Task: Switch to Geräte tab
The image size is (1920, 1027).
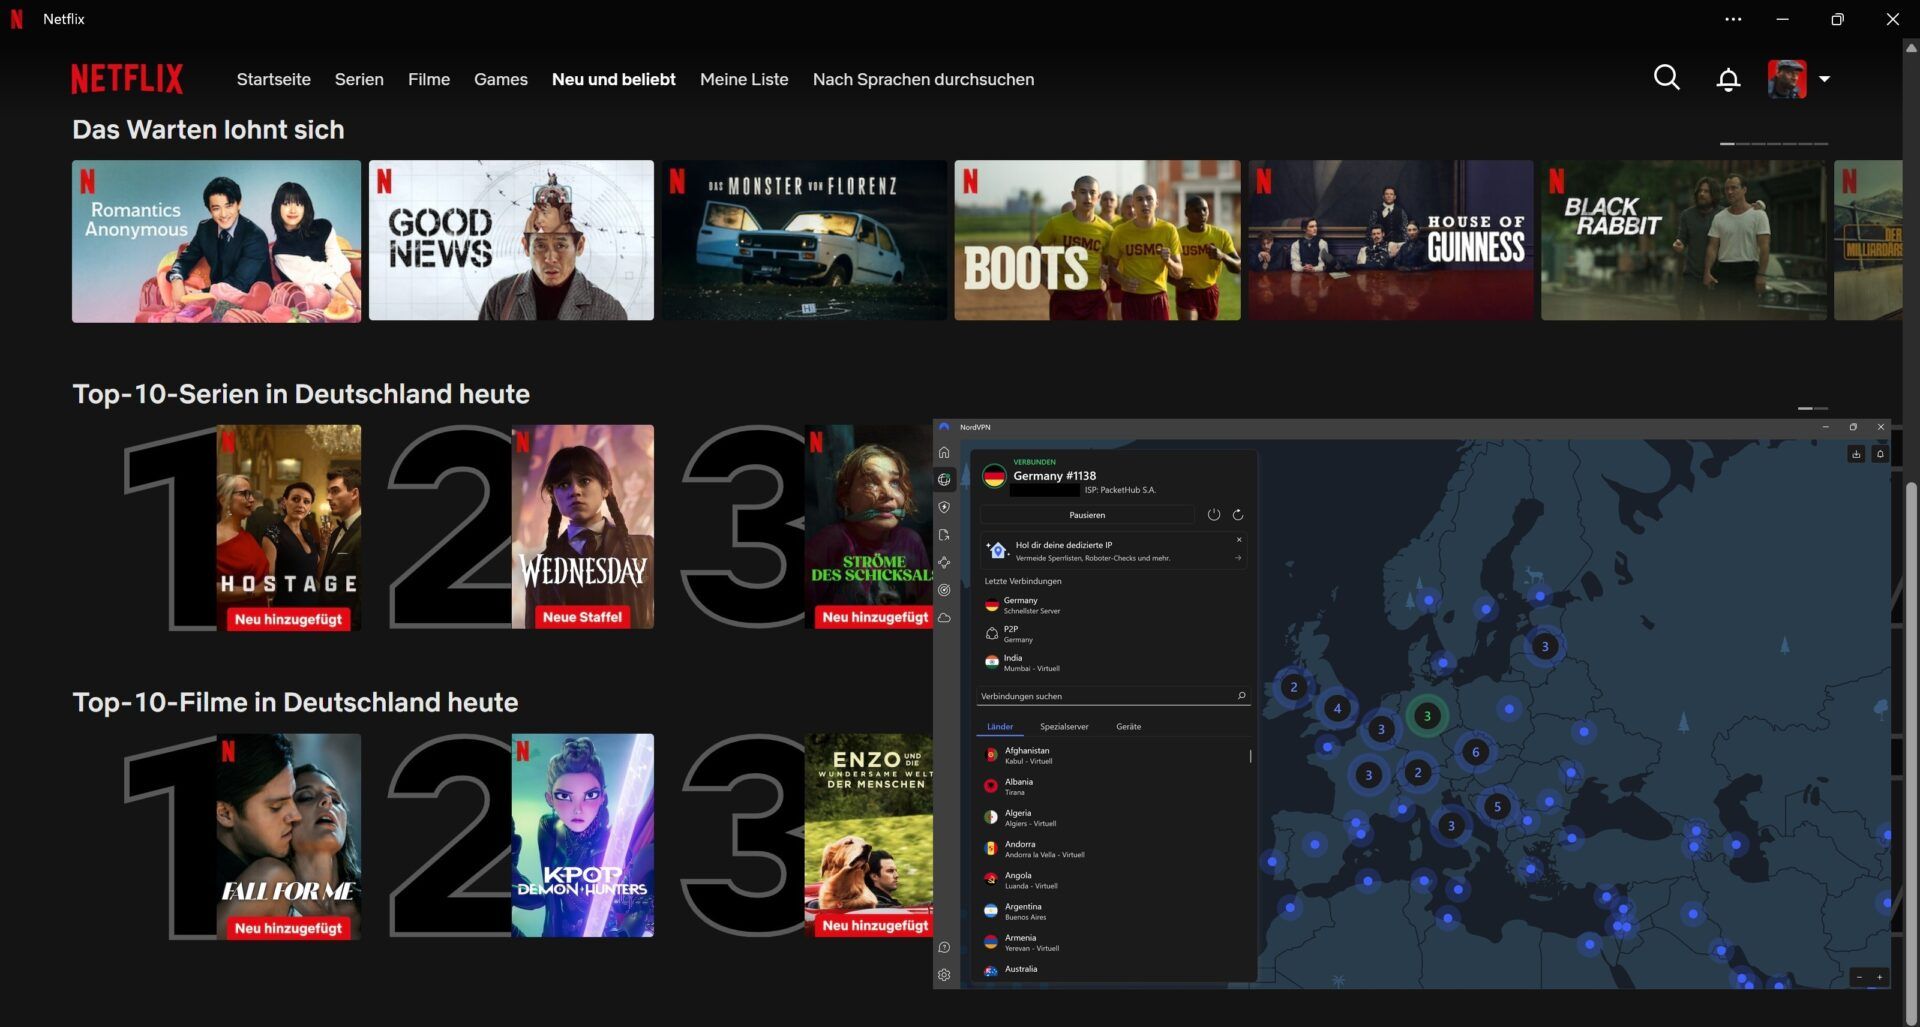Action: [x=1128, y=727]
